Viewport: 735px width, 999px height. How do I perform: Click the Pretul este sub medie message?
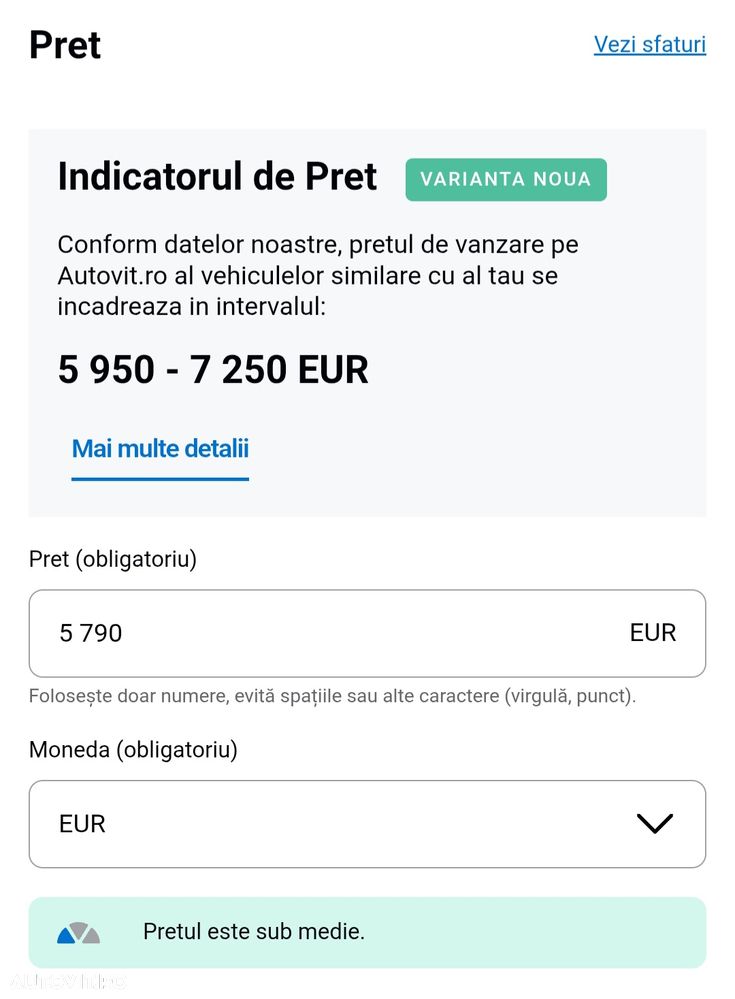tap(254, 932)
